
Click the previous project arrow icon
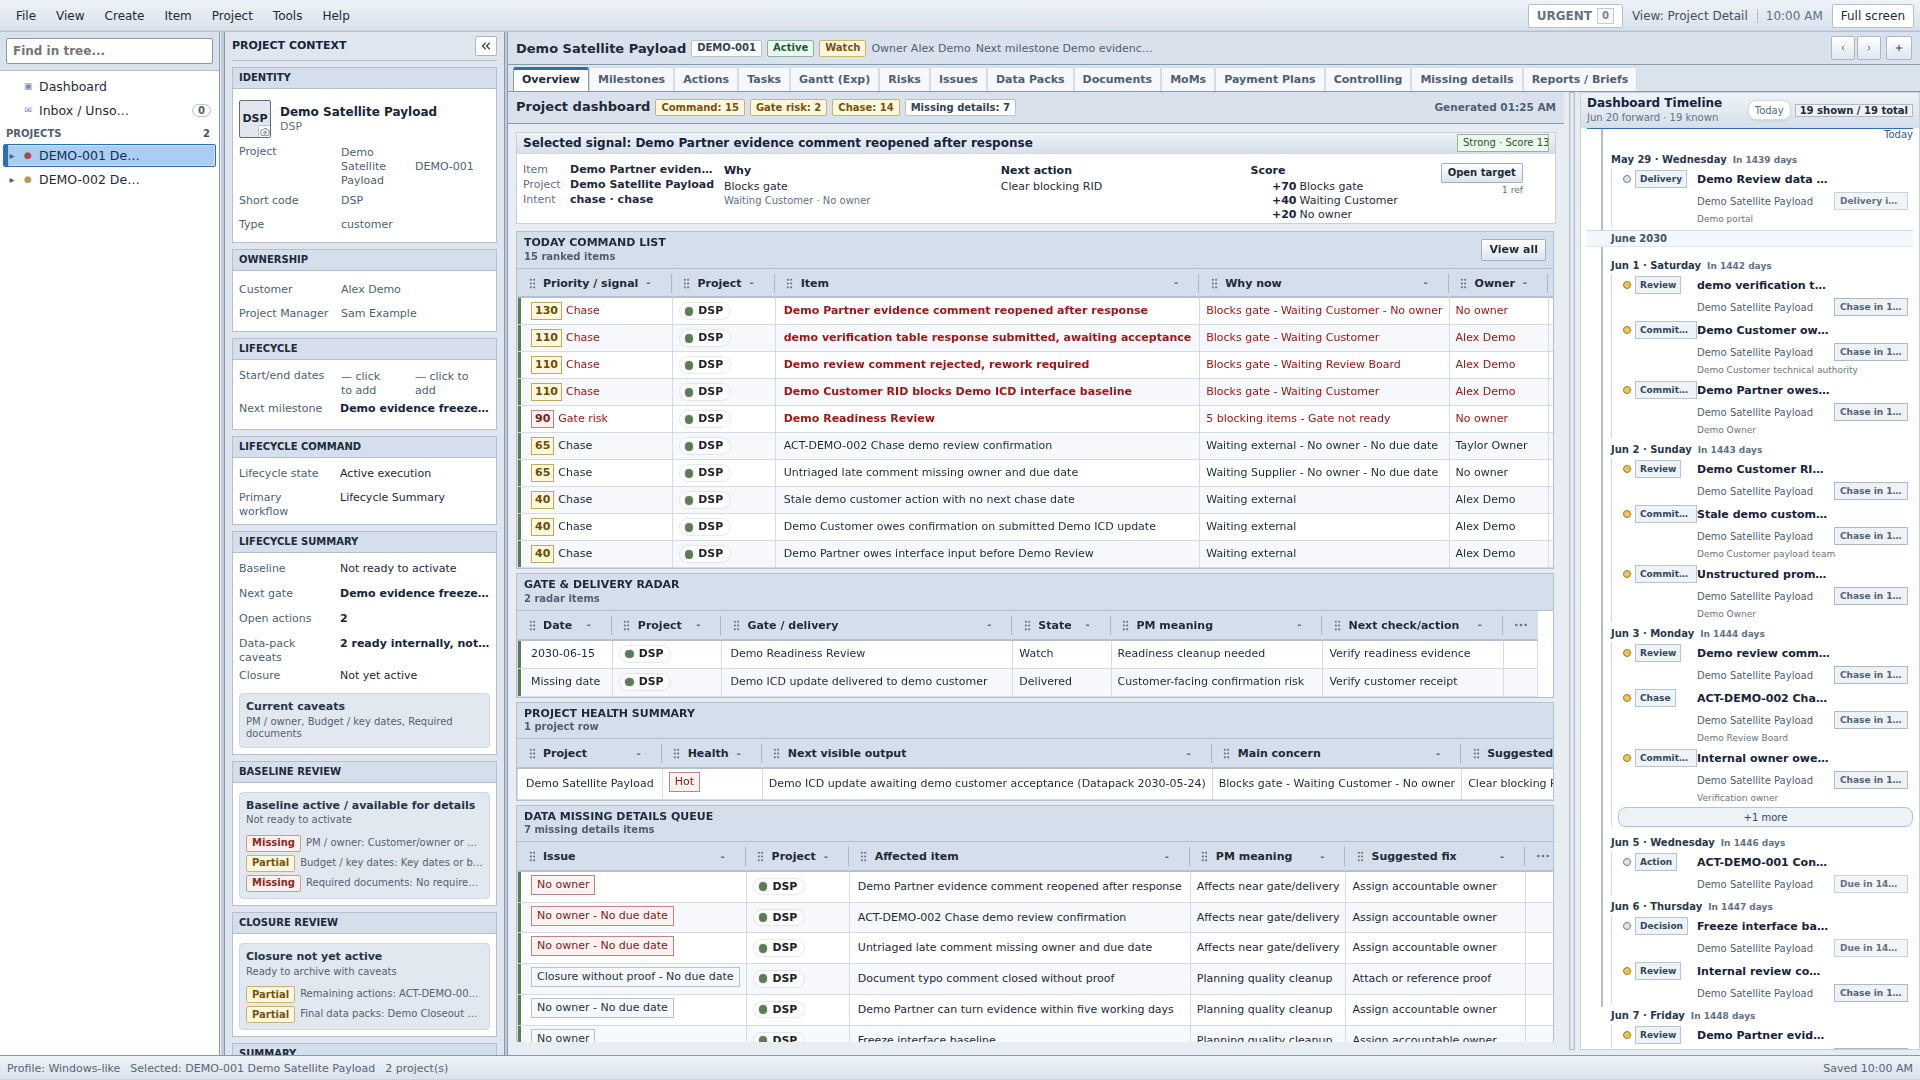coord(1843,48)
